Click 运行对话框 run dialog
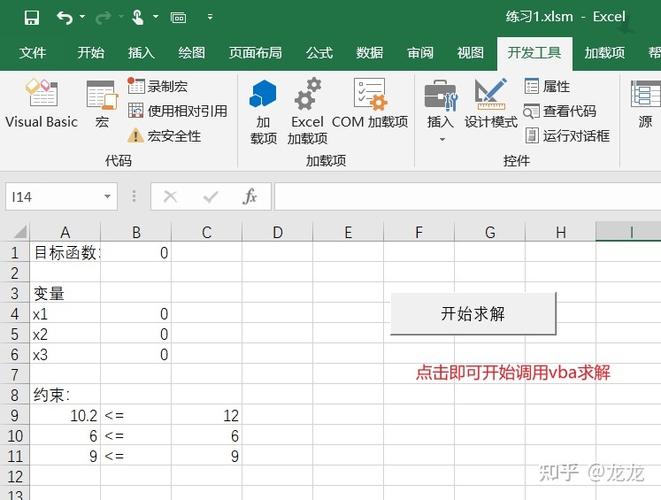Image resolution: width=661 pixels, height=500 pixels. click(567, 136)
